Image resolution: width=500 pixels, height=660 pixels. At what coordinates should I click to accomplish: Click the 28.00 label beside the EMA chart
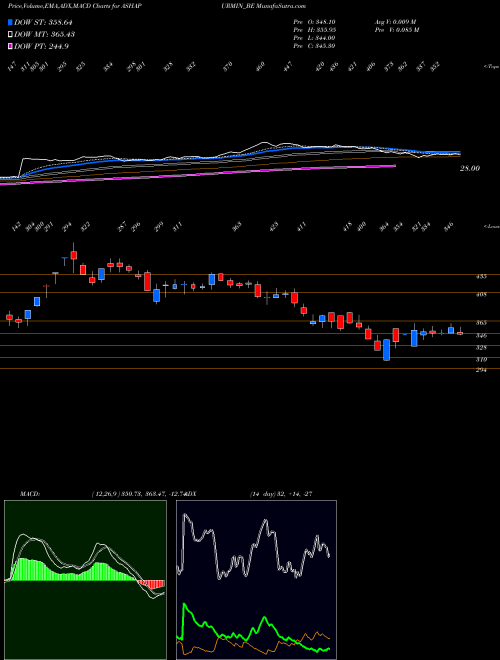470,168
